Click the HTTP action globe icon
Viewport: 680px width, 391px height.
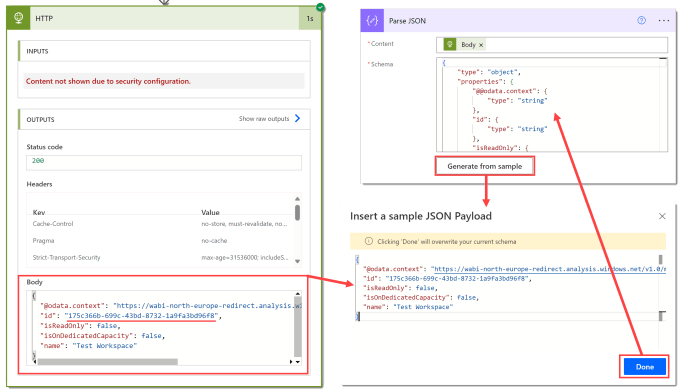coord(18,18)
